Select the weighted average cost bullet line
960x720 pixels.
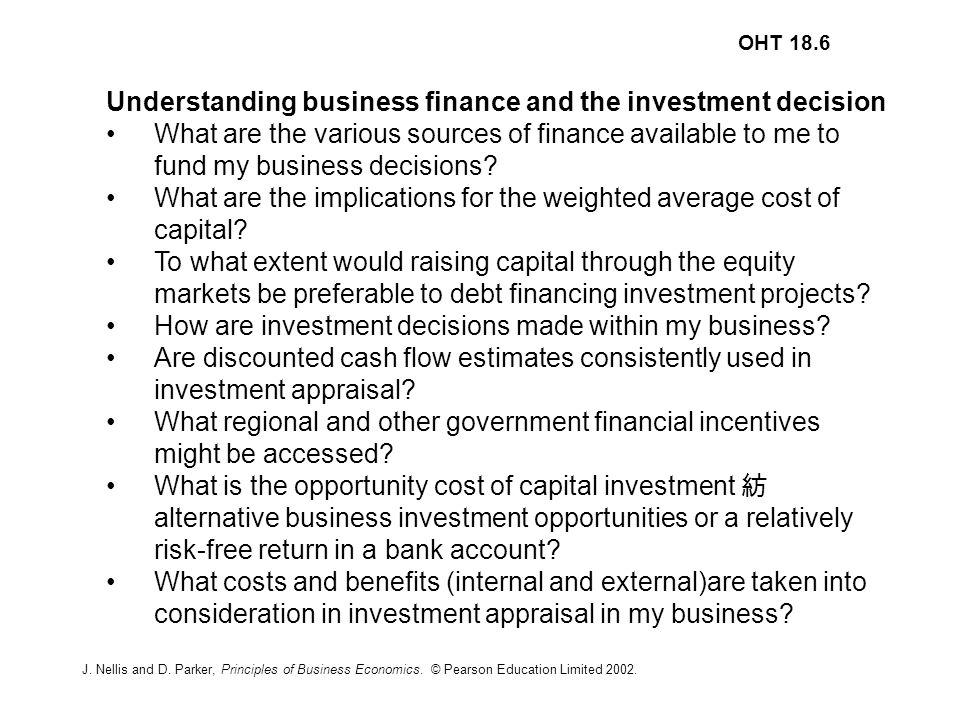[497, 198]
